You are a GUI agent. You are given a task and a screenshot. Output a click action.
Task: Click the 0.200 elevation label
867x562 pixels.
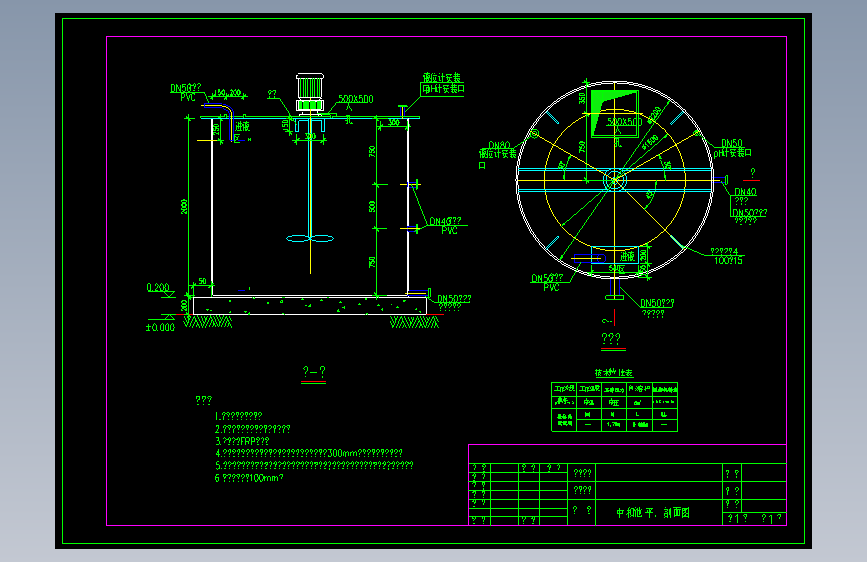158,288
